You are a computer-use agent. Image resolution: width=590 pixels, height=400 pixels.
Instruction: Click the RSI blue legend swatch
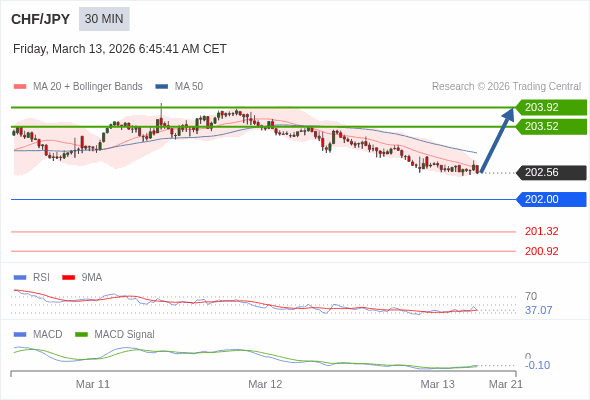(20, 278)
